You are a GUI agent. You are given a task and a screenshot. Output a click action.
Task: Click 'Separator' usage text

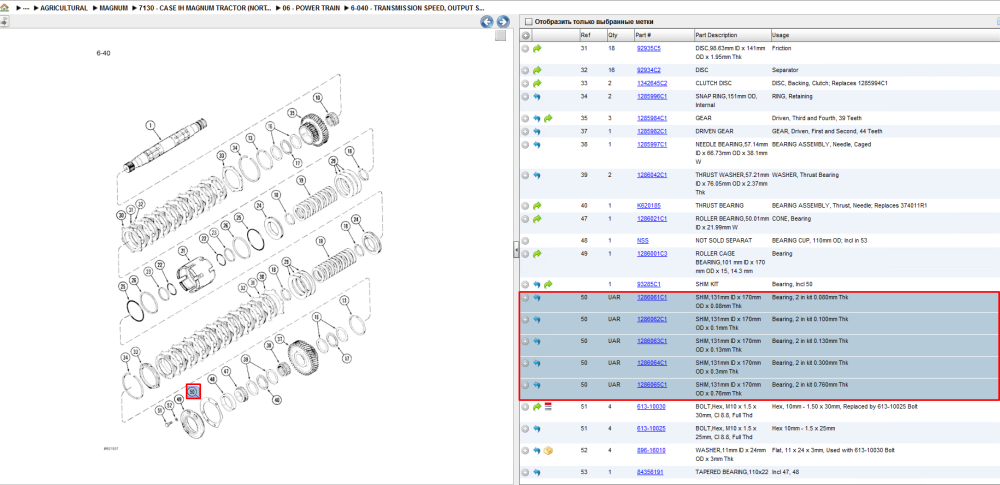784,70
